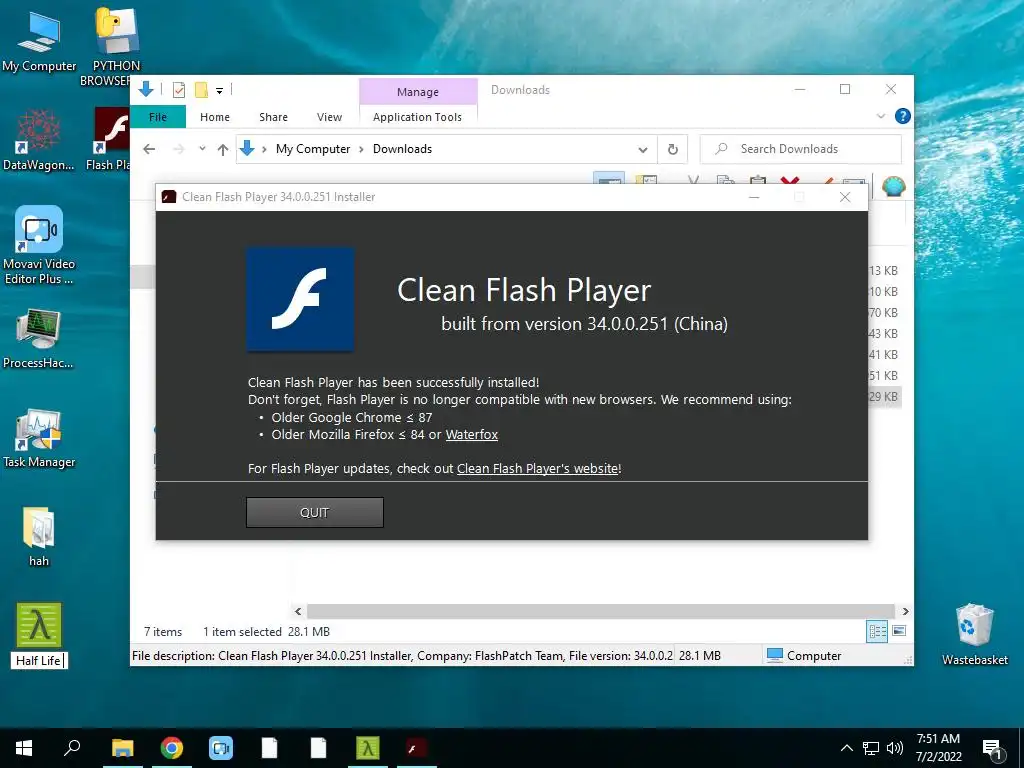Switch to details view layout
The image size is (1024, 768).
coord(876,631)
